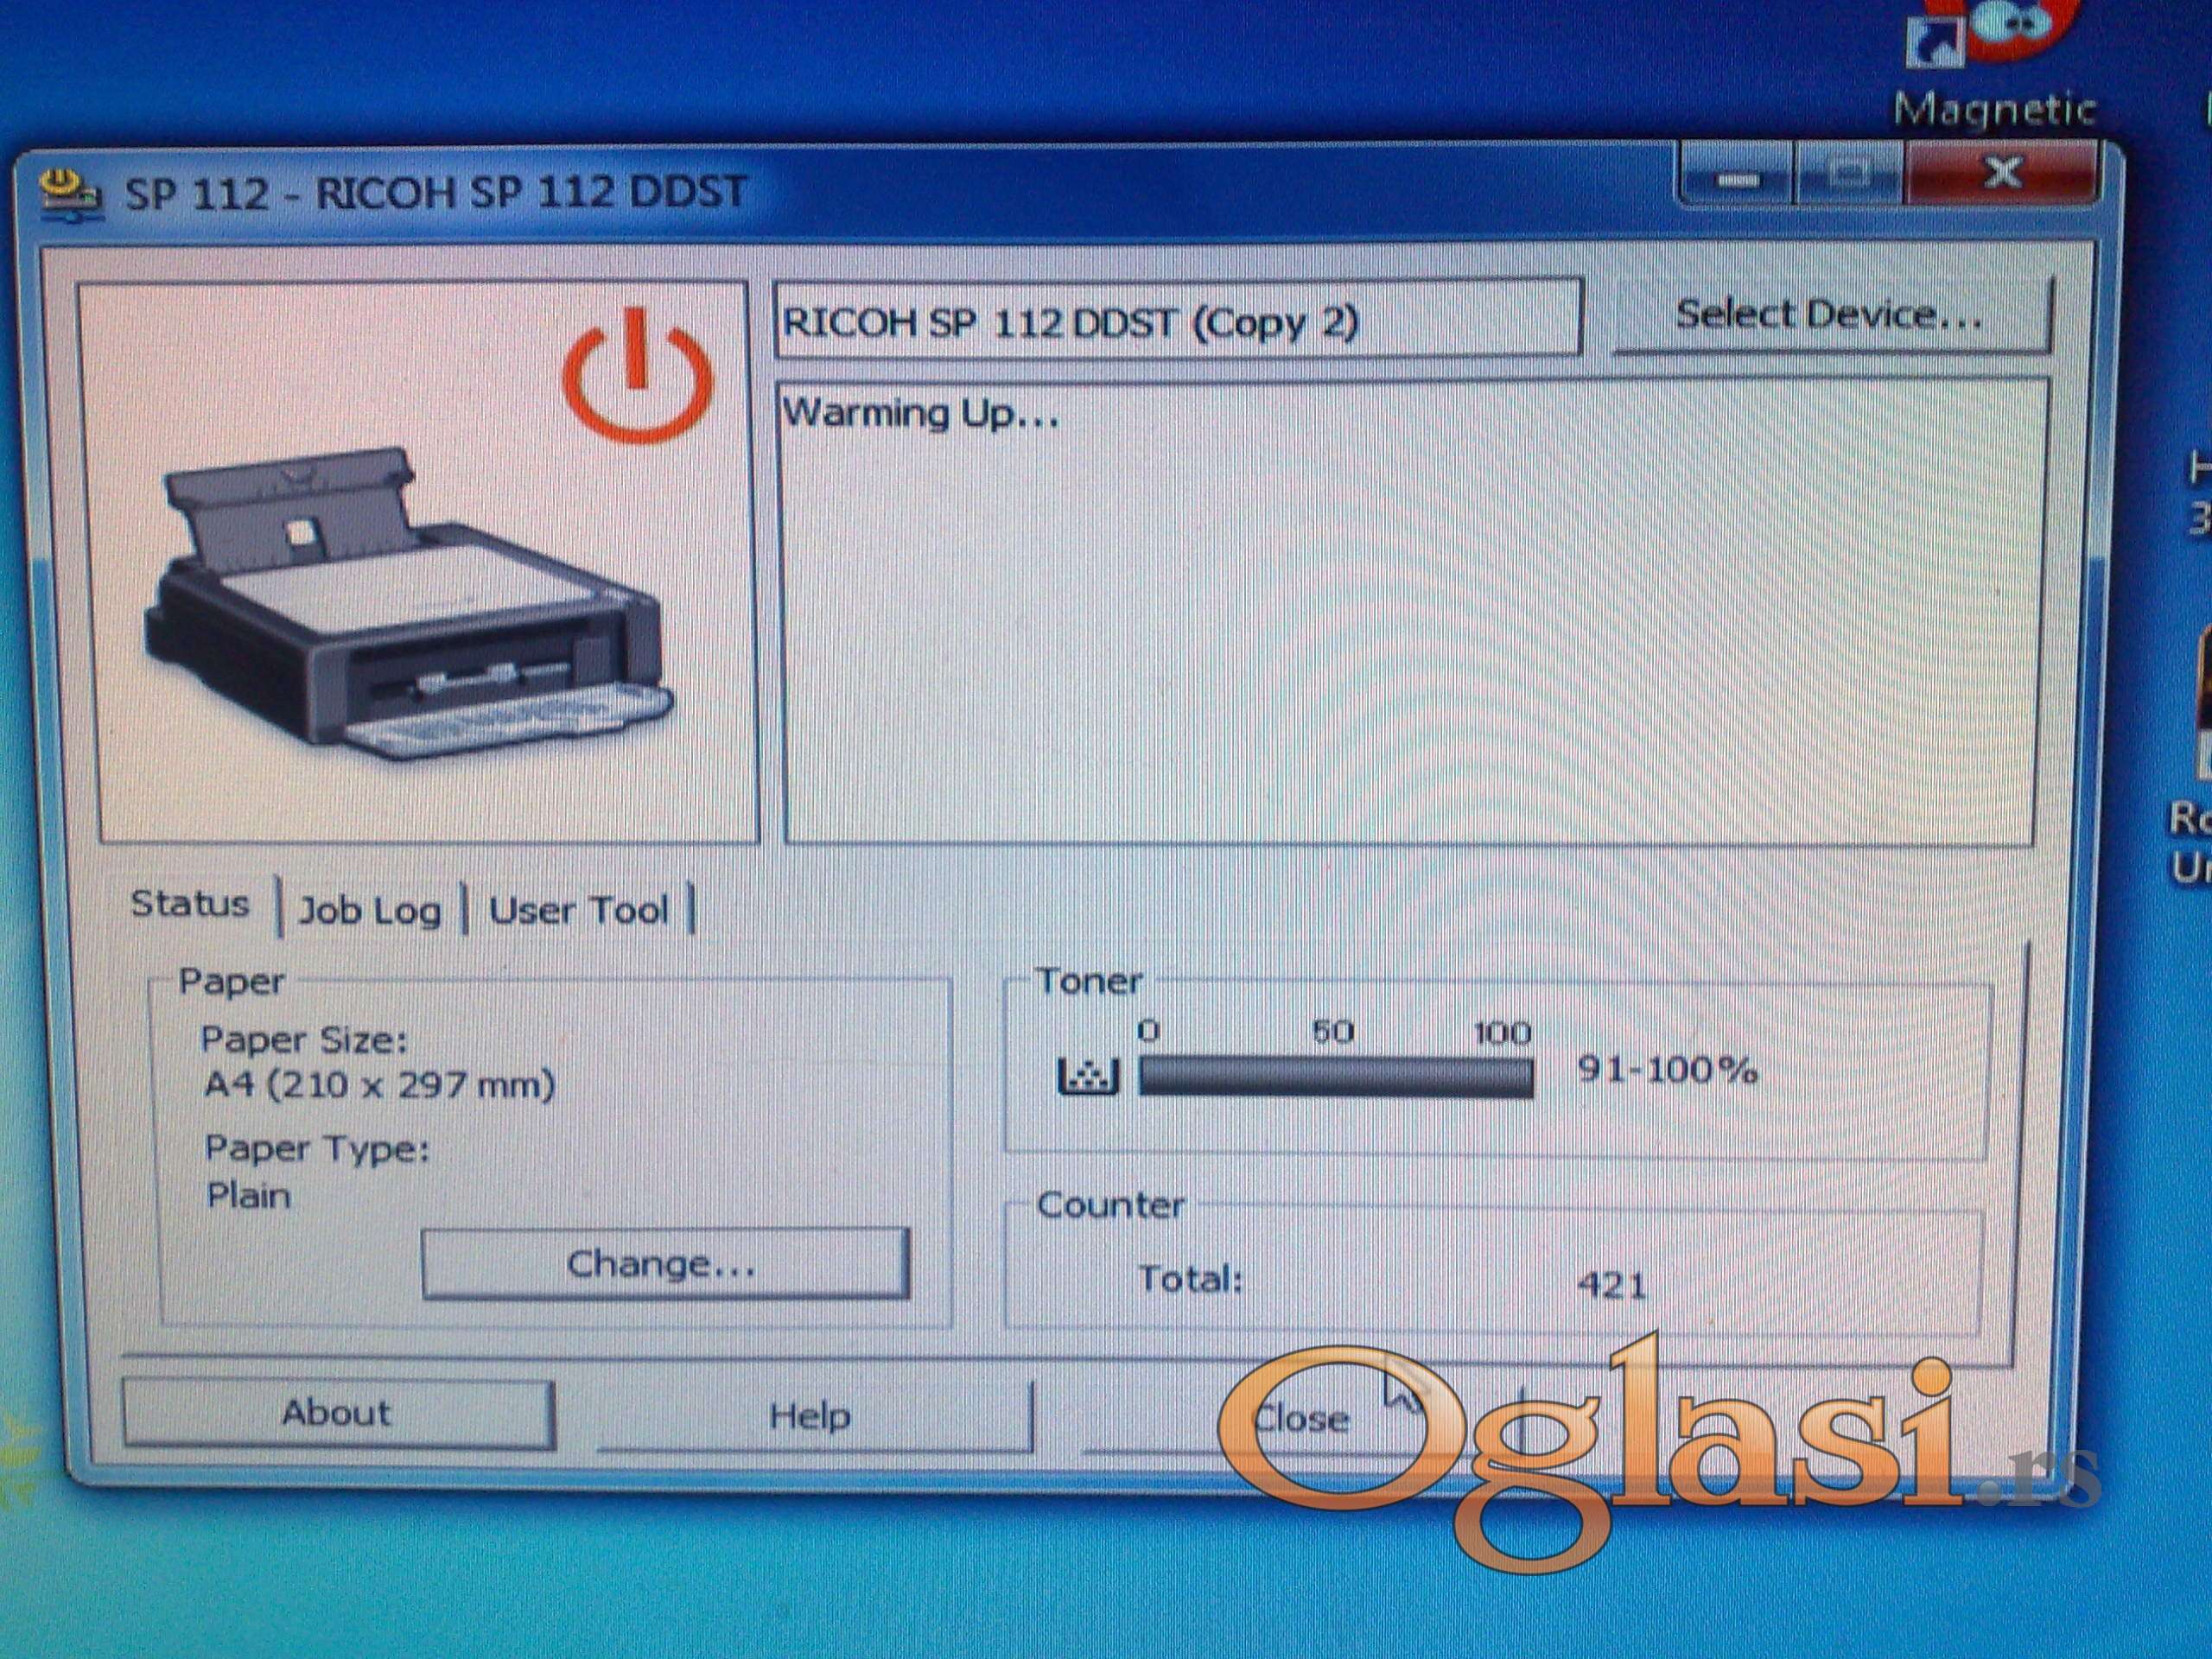
Task: Click the Select Device... button
Action: point(1831,316)
